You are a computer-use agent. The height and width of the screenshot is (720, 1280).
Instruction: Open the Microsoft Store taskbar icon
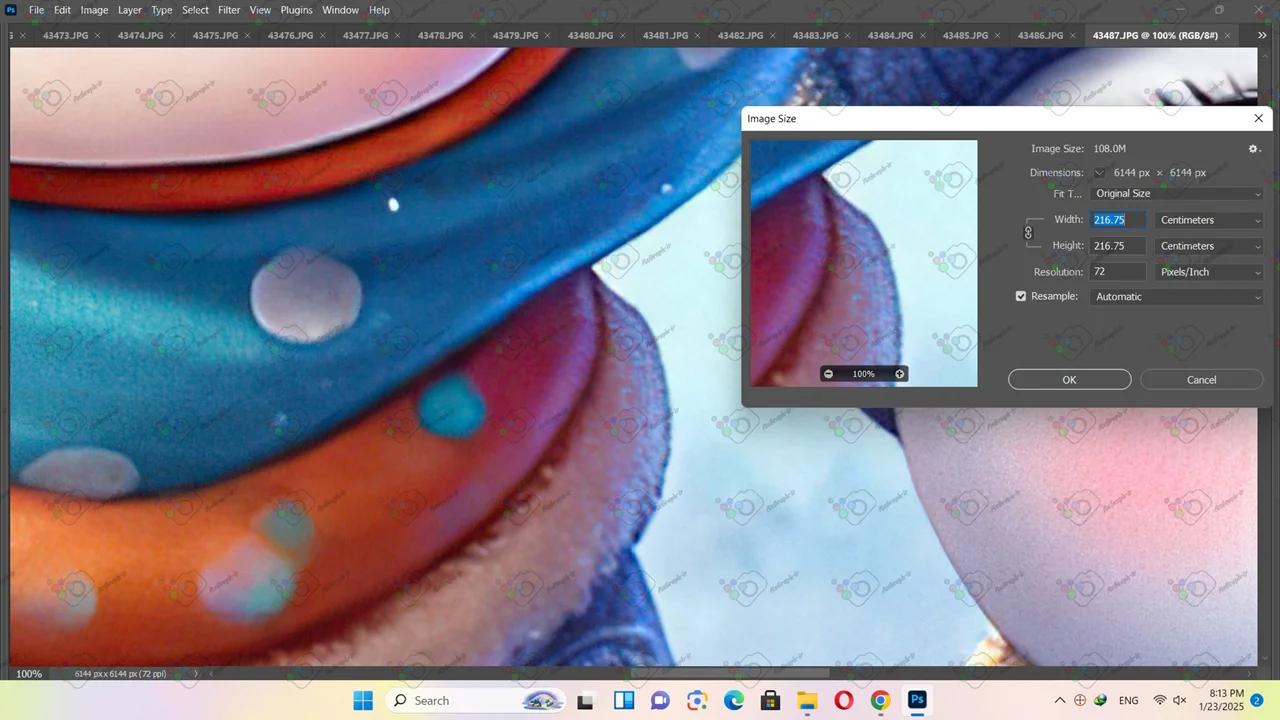770,700
